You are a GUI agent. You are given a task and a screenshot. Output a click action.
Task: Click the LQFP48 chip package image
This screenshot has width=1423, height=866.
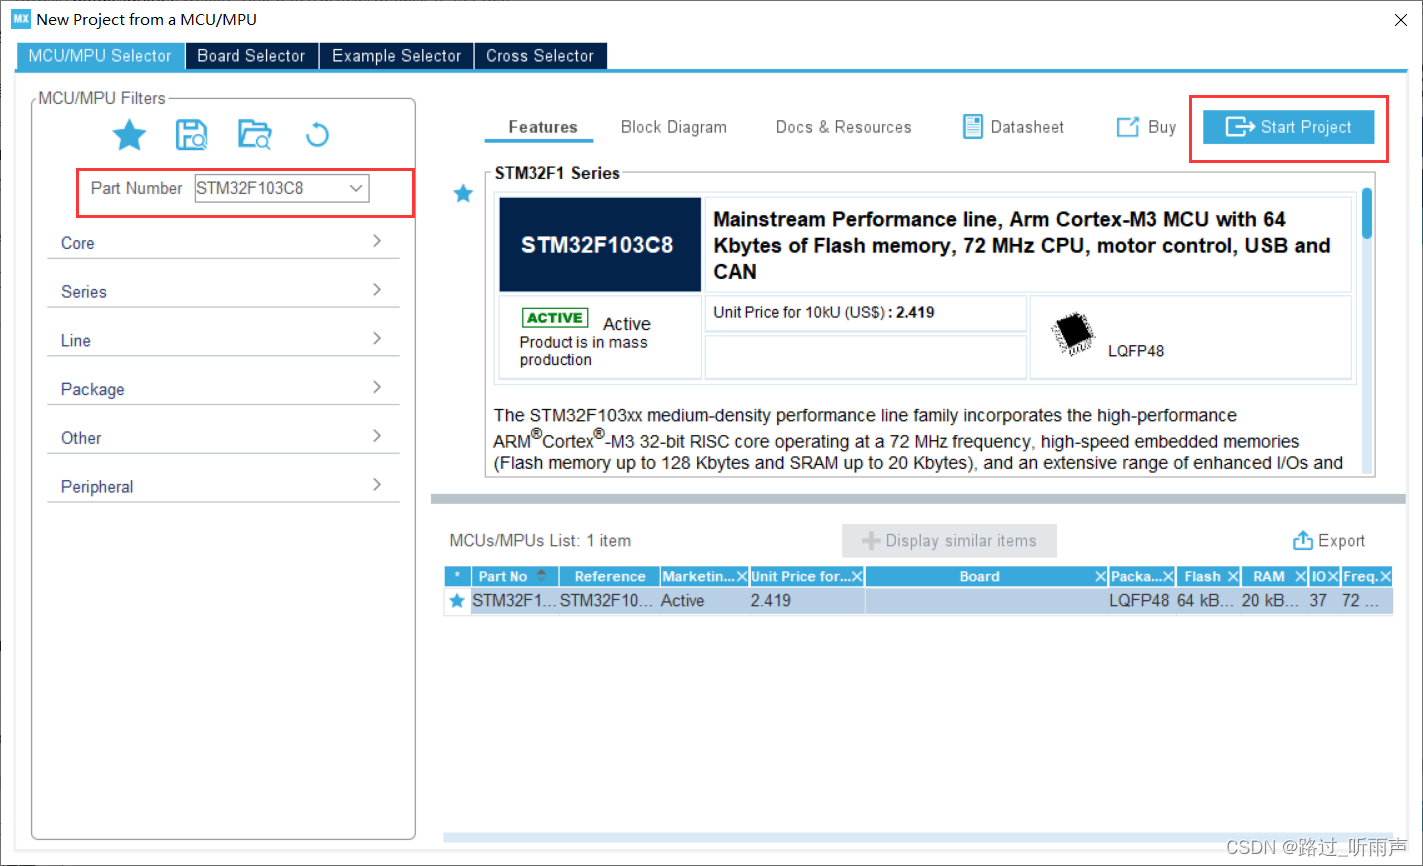[1073, 335]
